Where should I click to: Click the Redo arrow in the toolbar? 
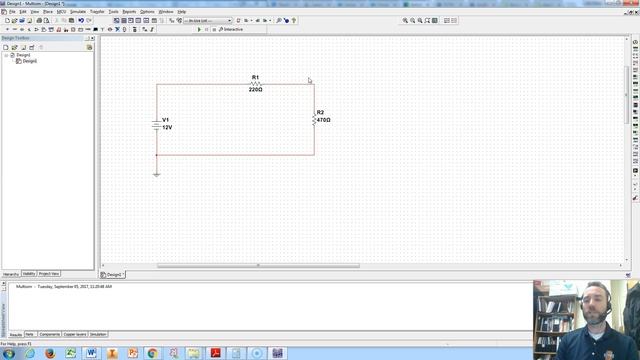point(89,20)
